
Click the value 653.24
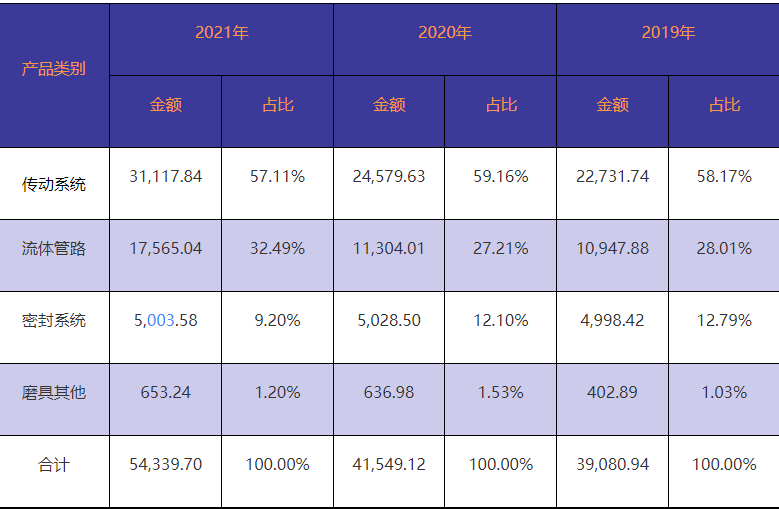[x=165, y=392]
